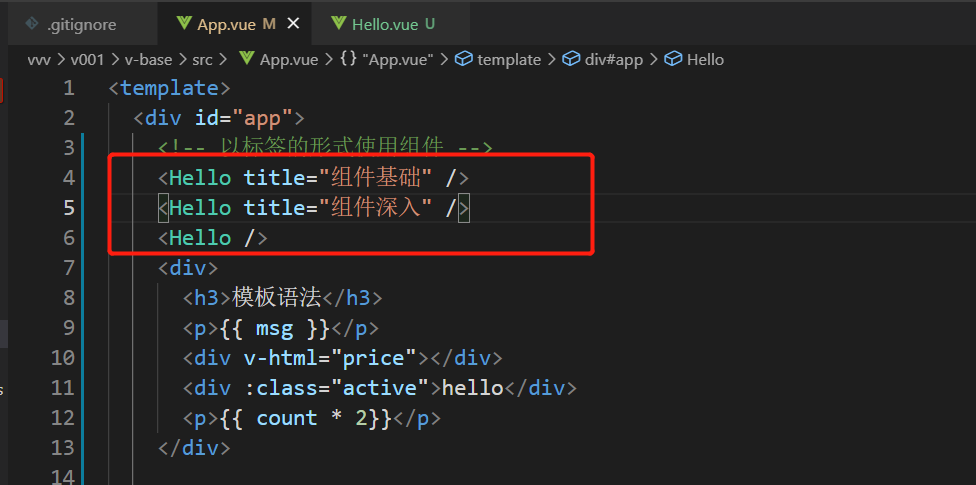Click the Vue icon on App.vue tab
The image size is (976, 485).
tap(184, 24)
